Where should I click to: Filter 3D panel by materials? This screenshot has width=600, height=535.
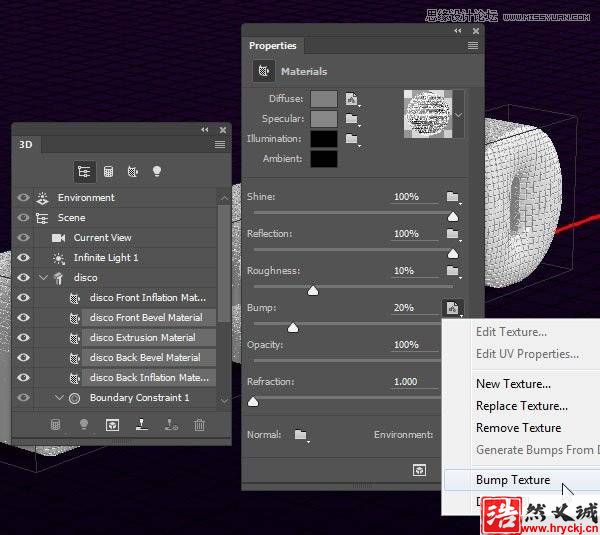tap(132, 171)
